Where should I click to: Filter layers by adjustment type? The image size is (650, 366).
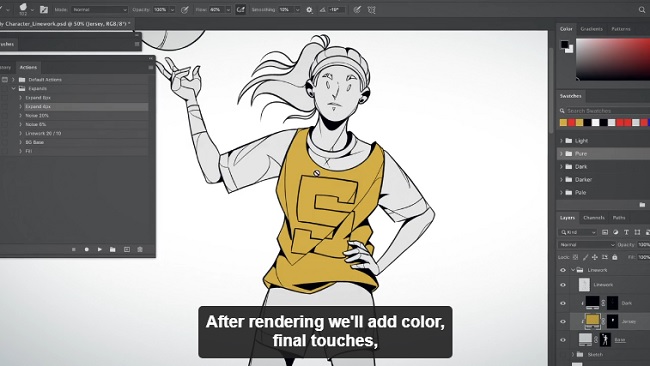coord(616,232)
